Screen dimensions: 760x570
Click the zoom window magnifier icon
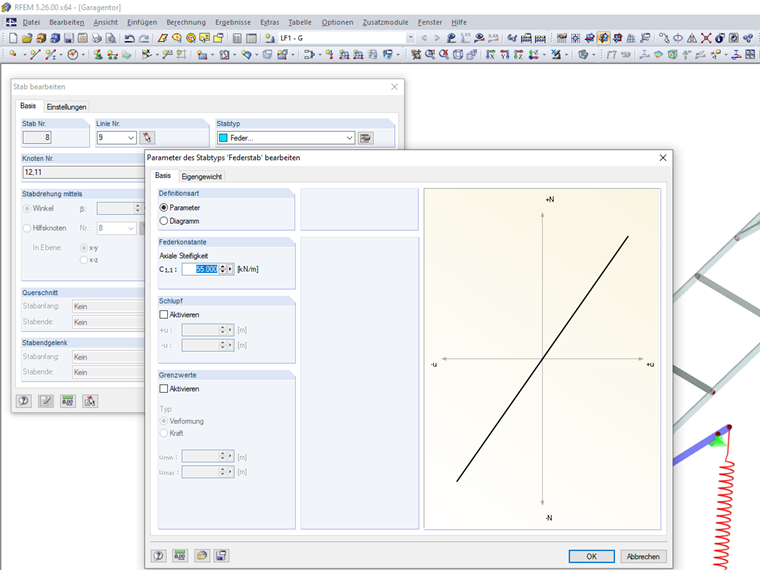click(x=429, y=54)
